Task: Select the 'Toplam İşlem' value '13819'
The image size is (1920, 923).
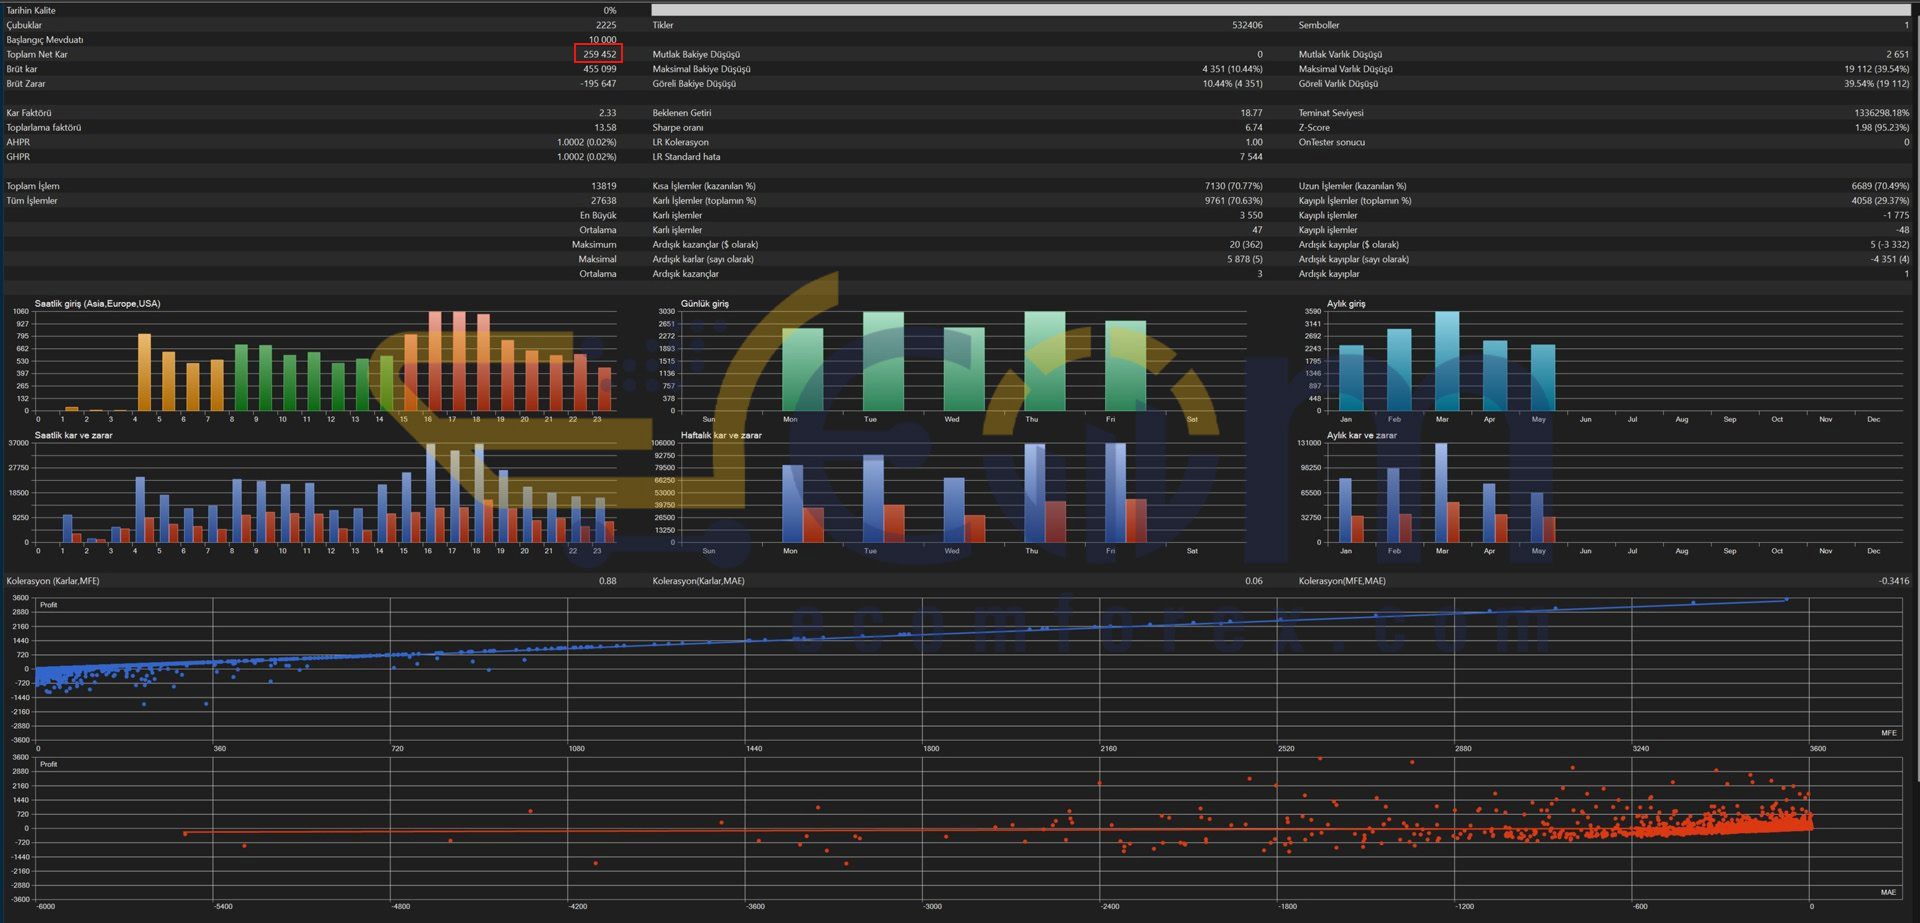Action: click(x=603, y=186)
